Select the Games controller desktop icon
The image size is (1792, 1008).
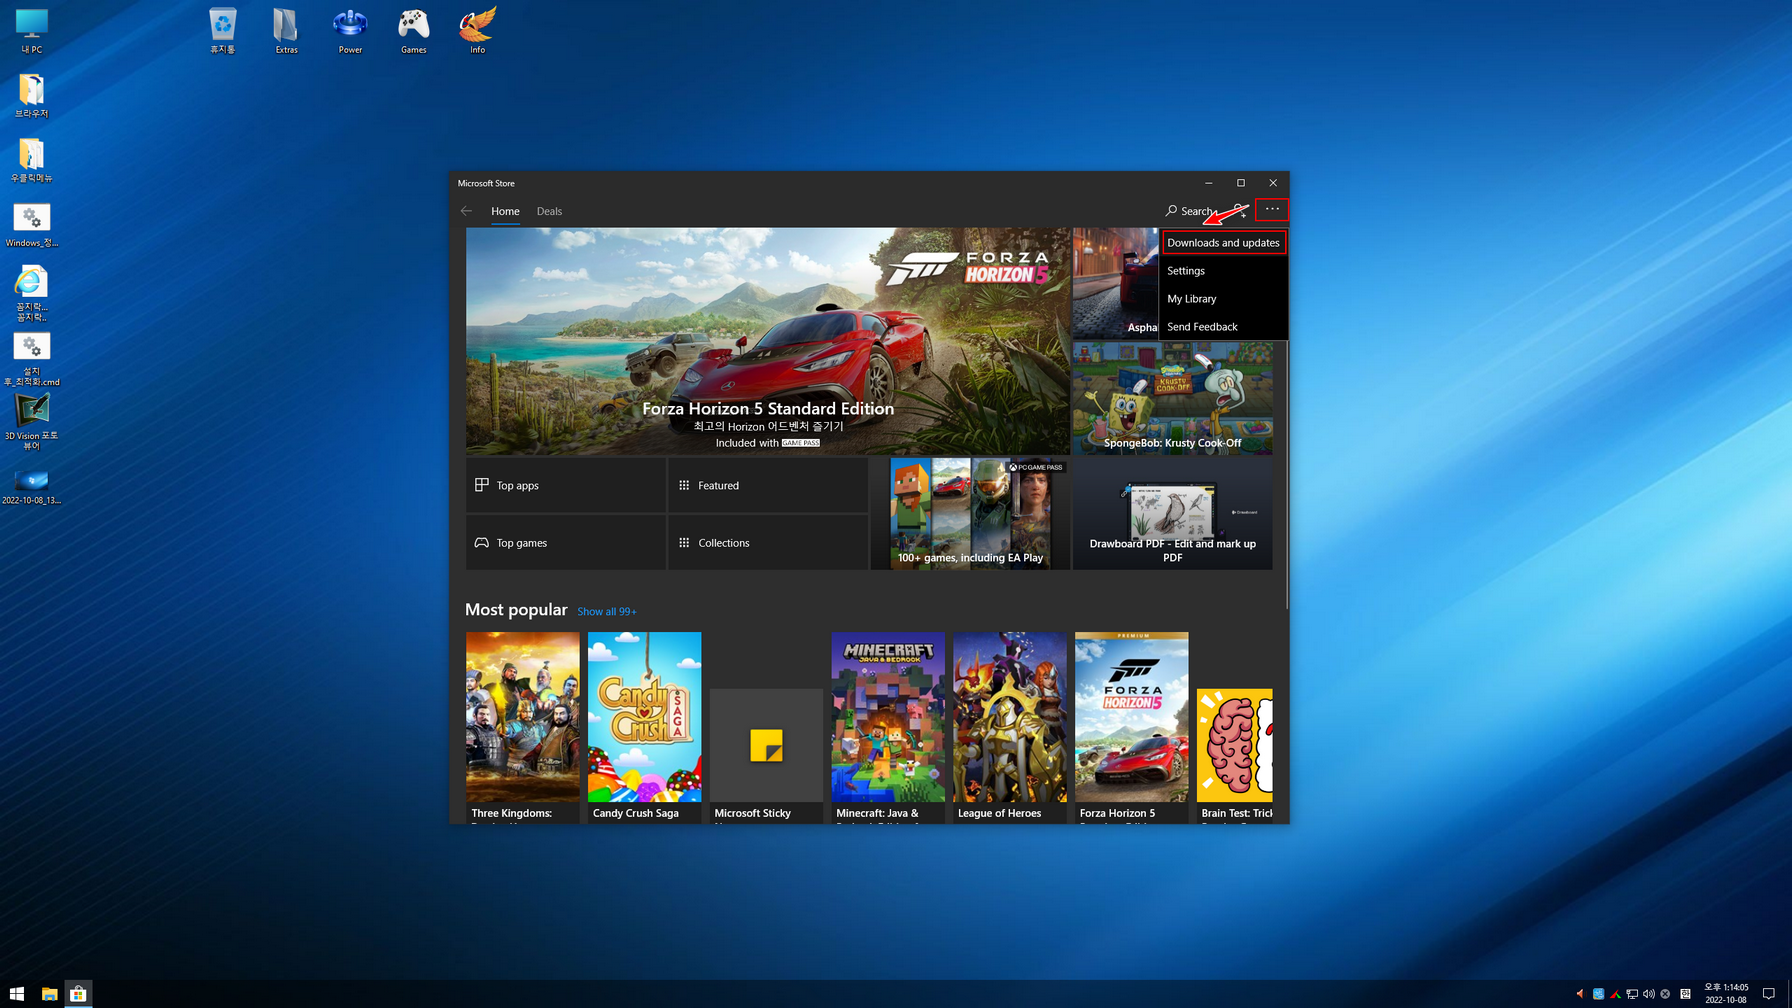pyautogui.click(x=414, y=31)
